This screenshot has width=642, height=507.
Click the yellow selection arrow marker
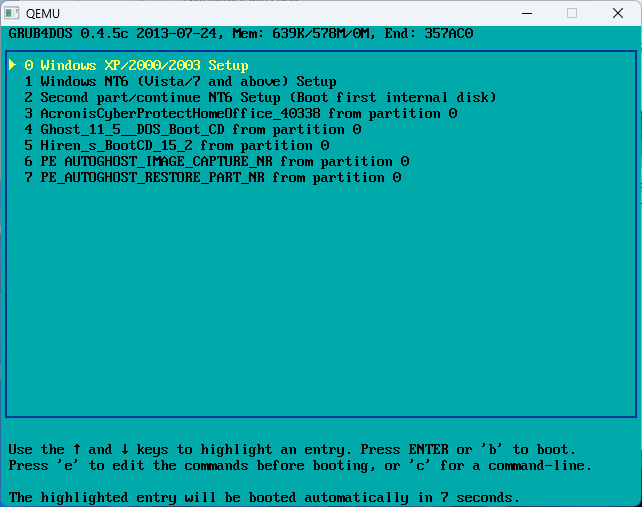tap(12, 65)
